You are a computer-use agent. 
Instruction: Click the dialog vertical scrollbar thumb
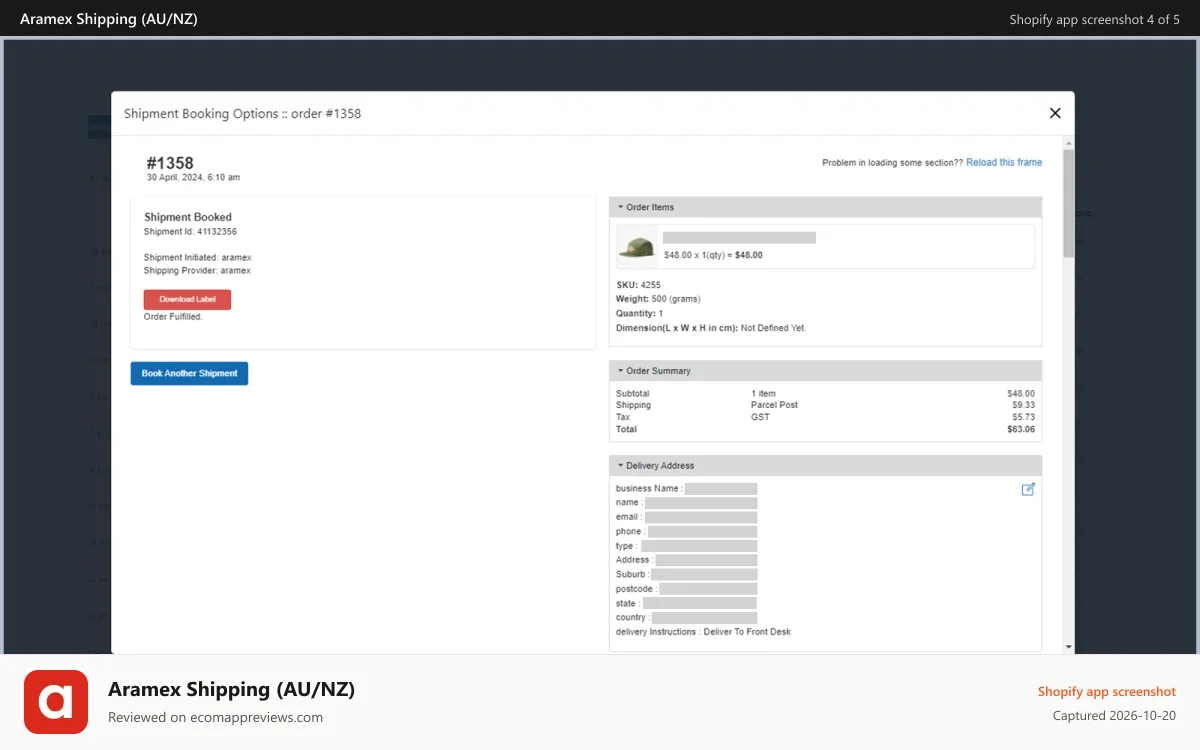pyautogui.click(x=1068, y=204)
